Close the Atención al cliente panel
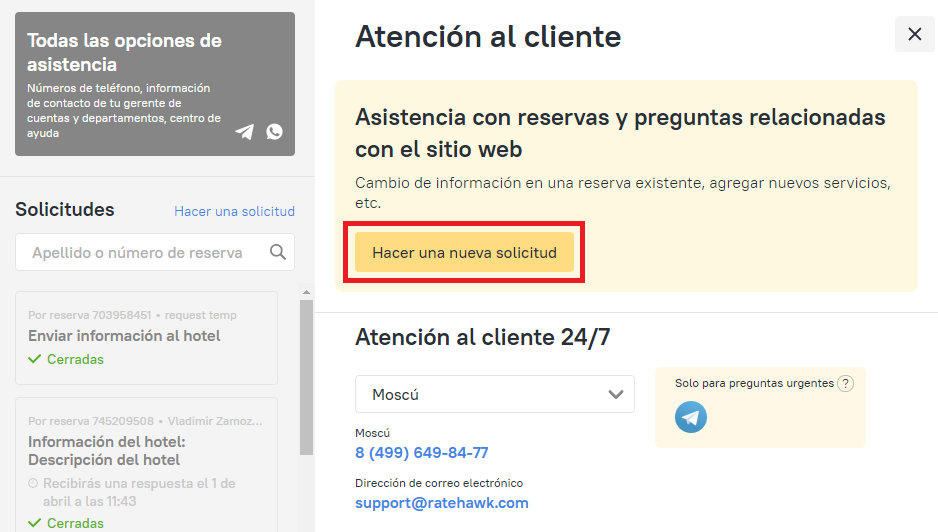 914,34
